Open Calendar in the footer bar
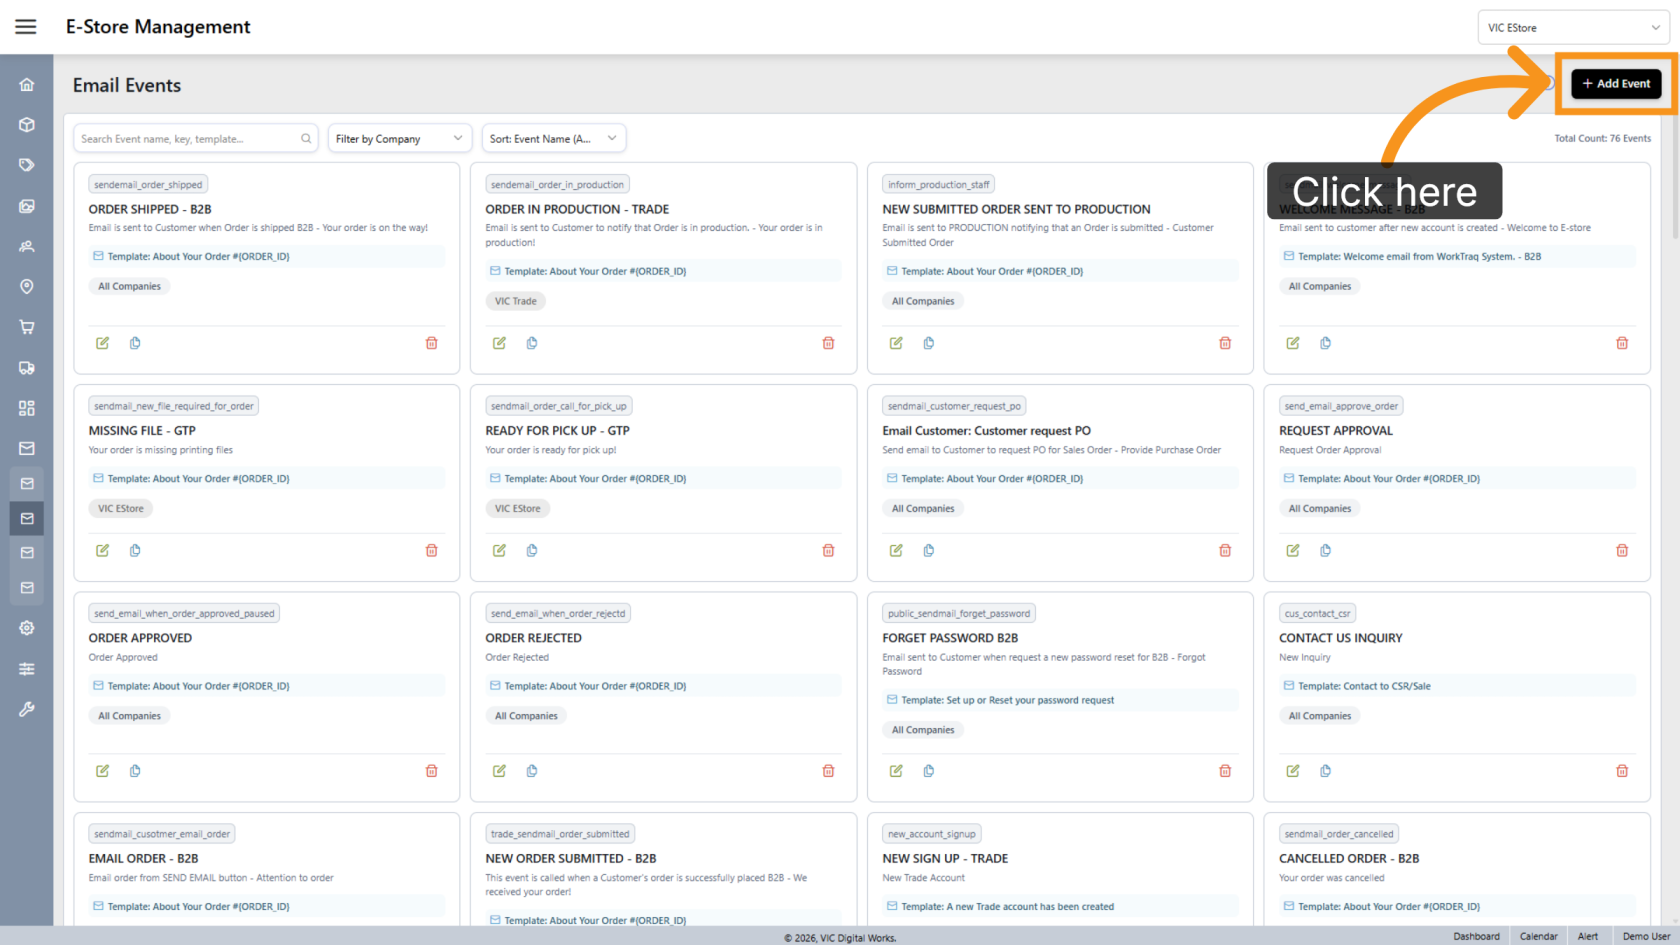This screenshot has height=945, width=1680. point(1538,936)
